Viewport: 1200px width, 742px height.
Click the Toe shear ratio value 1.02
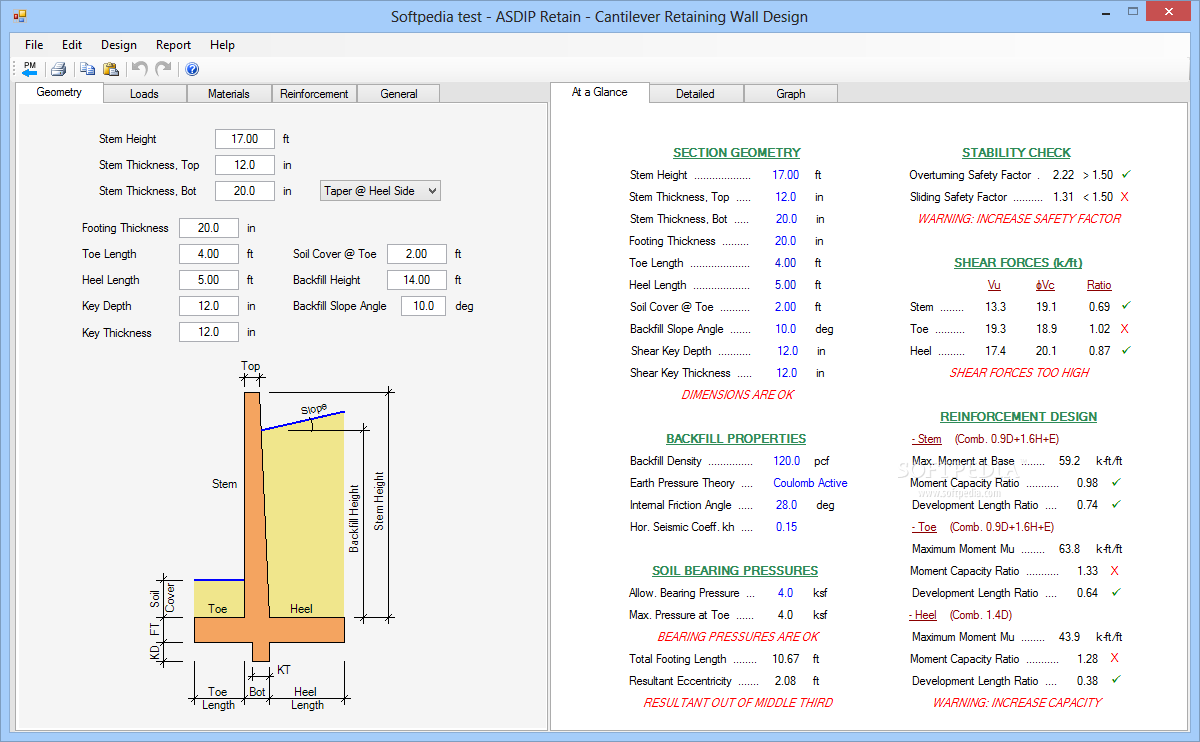[1100, 329]
